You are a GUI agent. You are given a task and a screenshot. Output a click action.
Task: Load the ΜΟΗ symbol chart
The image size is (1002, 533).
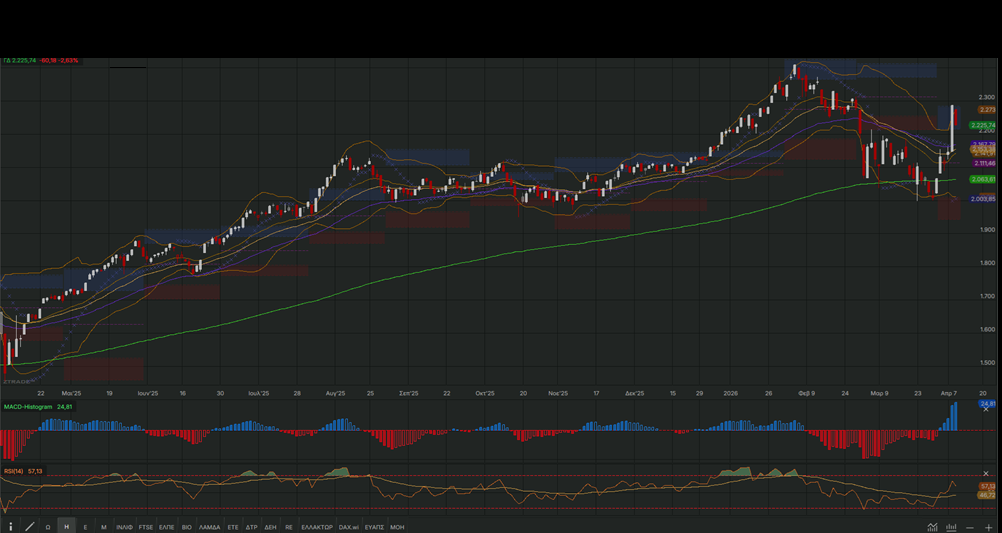[397, 527]
